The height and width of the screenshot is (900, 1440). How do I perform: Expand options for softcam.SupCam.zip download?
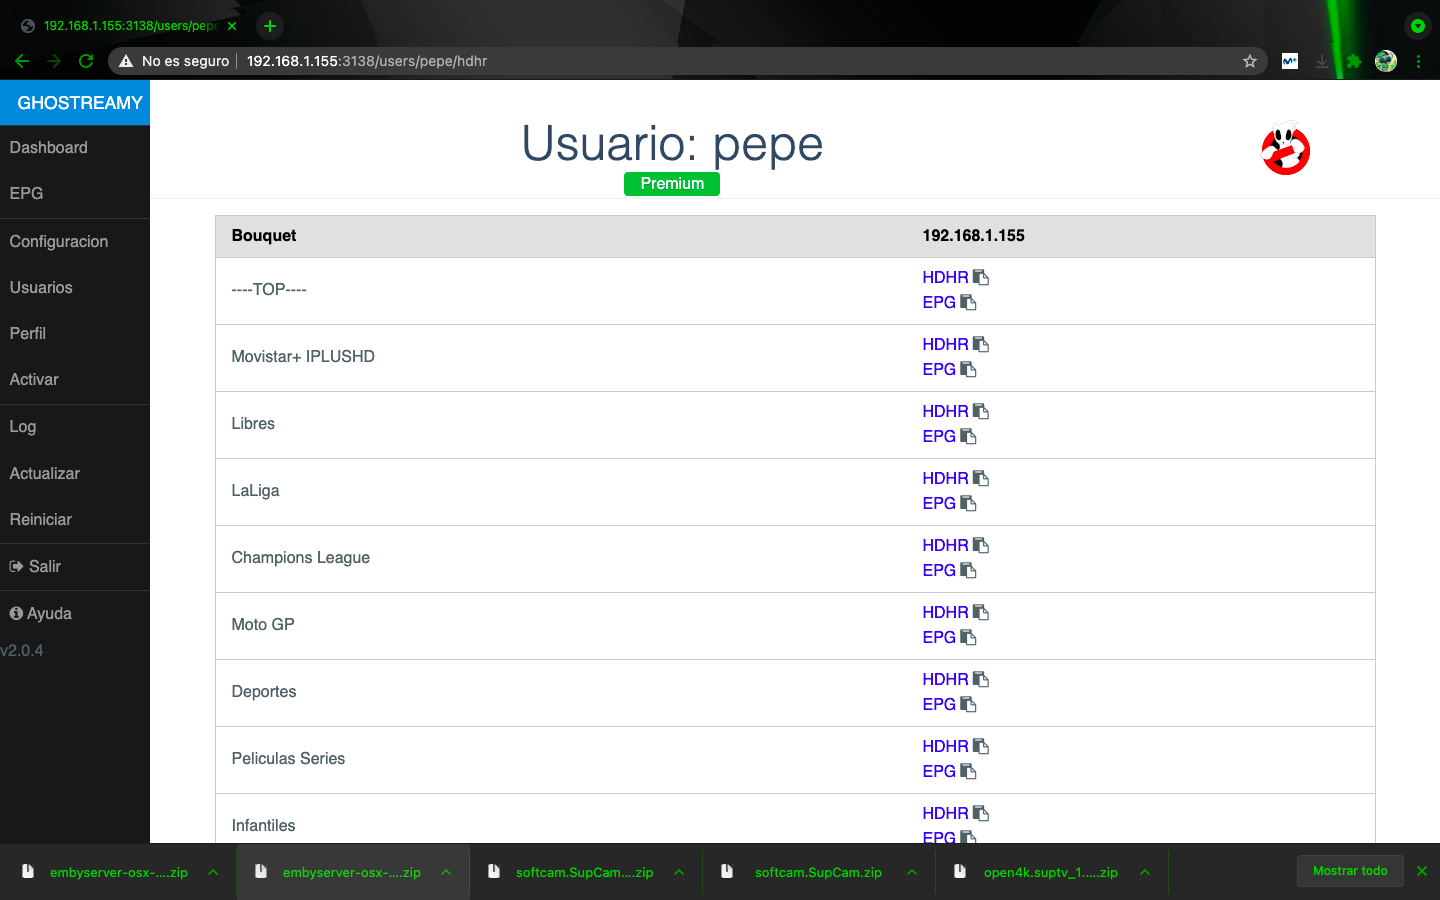tap(912, 872)
